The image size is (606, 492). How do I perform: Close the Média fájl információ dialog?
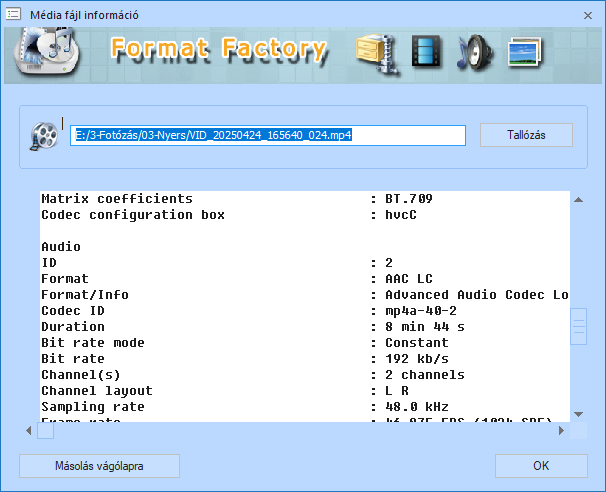[x=588, y=15]
